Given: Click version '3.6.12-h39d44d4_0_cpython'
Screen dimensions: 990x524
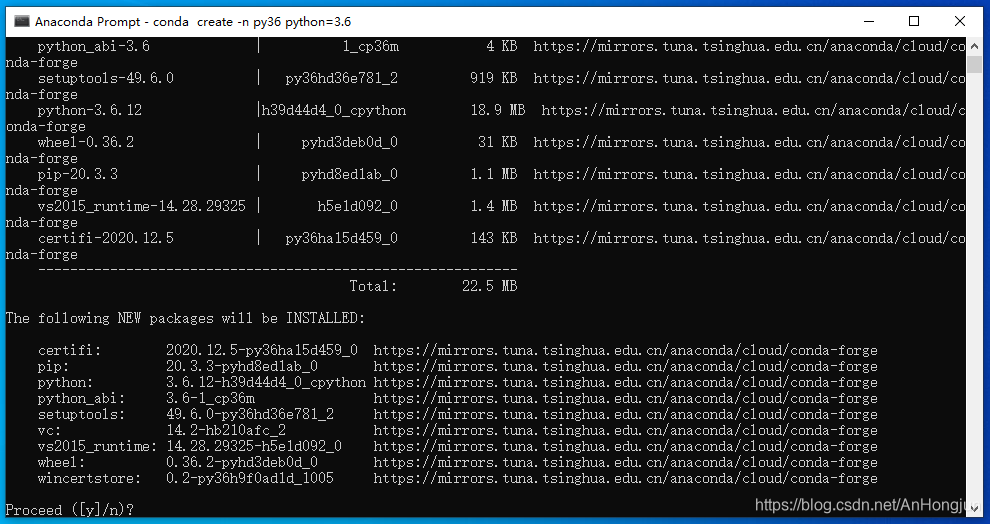Looking at the screenshot, I should [x=266, y=383].
